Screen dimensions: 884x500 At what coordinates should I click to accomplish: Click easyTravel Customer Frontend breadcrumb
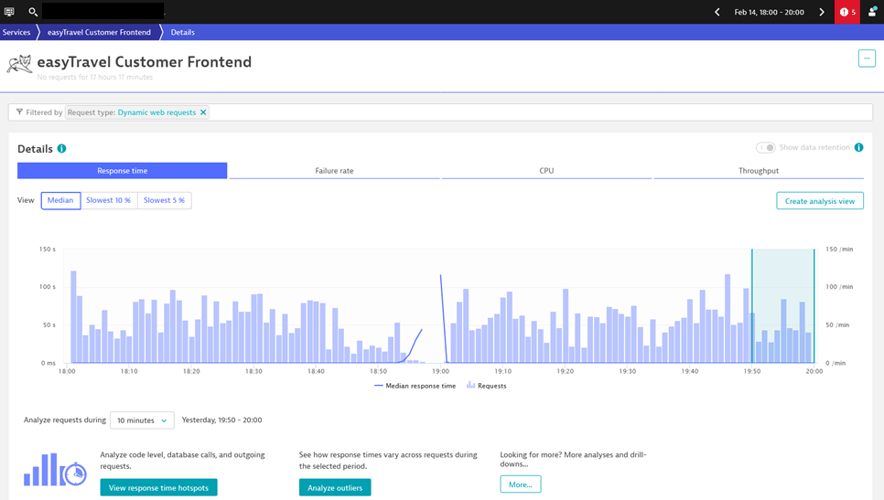[99, 32]
